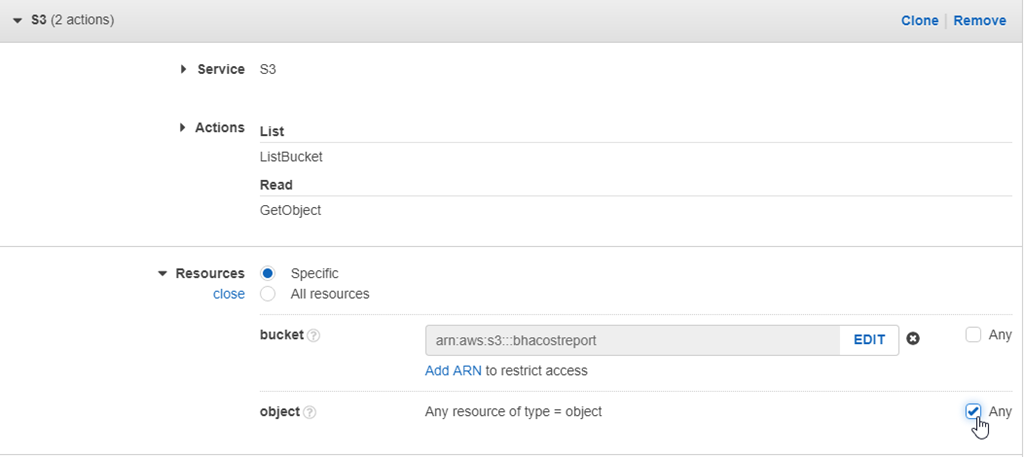Screen dimensions: 1024x457
Task: Click the Remove link
Action: click(979, 20)
